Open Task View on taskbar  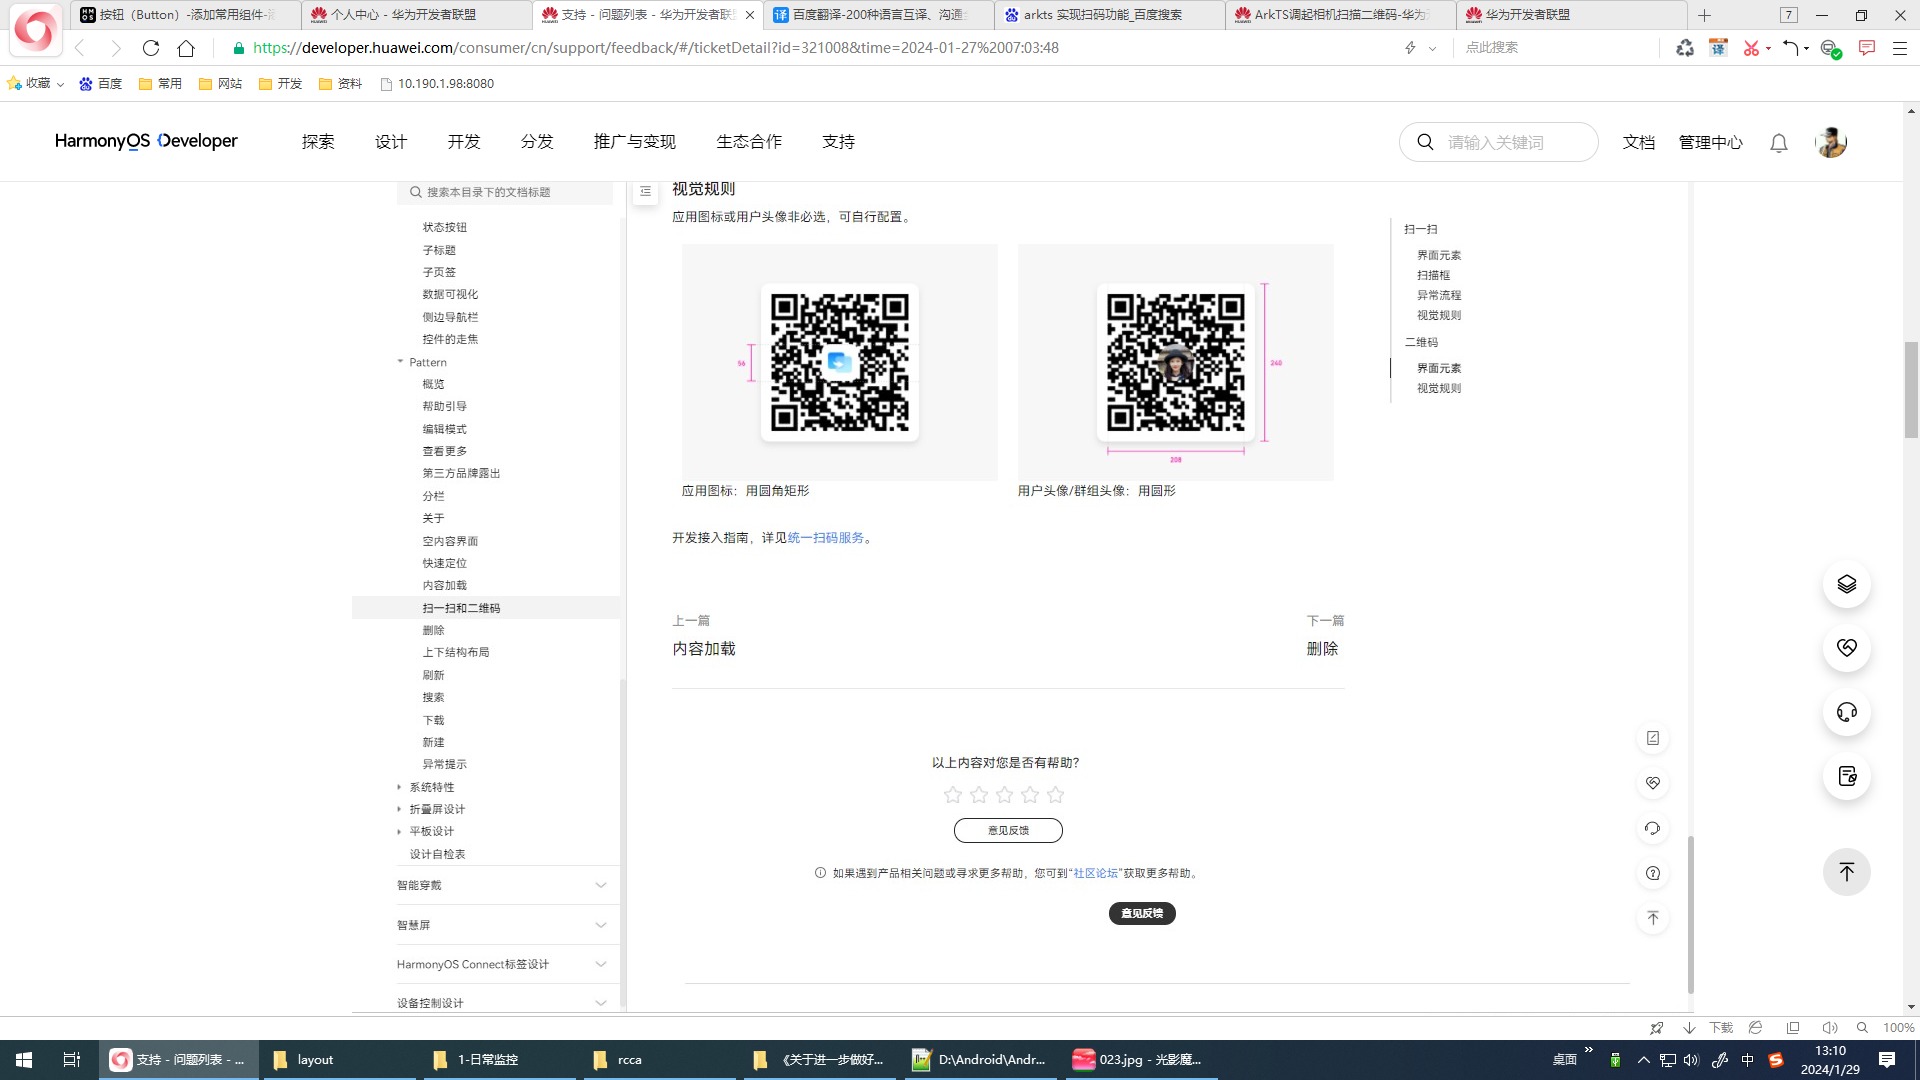point(72,1060)
